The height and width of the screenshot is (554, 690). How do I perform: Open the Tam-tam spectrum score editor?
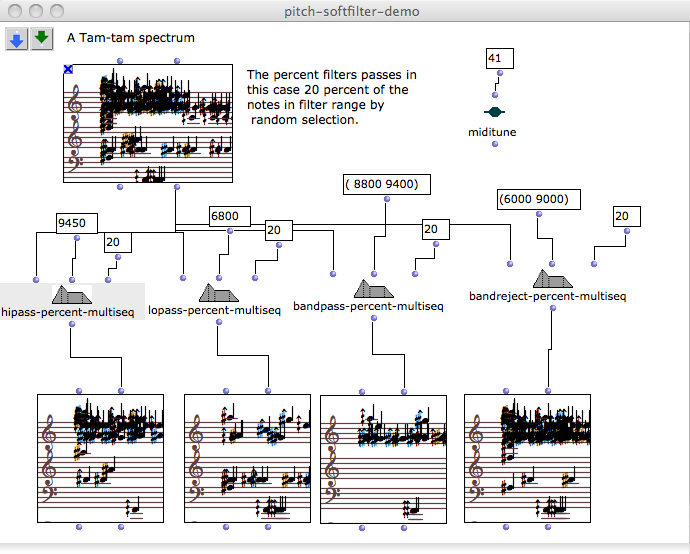[x=153, y=125]
